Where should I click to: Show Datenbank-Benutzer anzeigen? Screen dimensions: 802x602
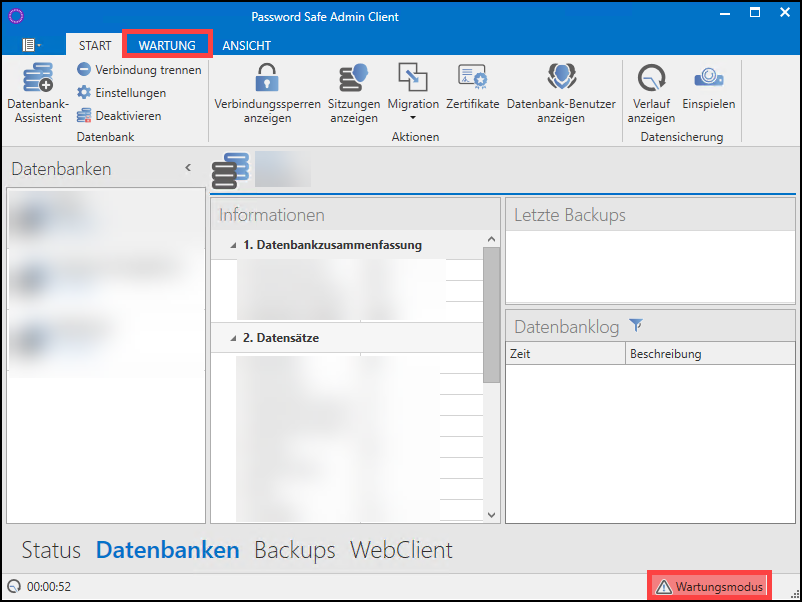coord(561,93)
